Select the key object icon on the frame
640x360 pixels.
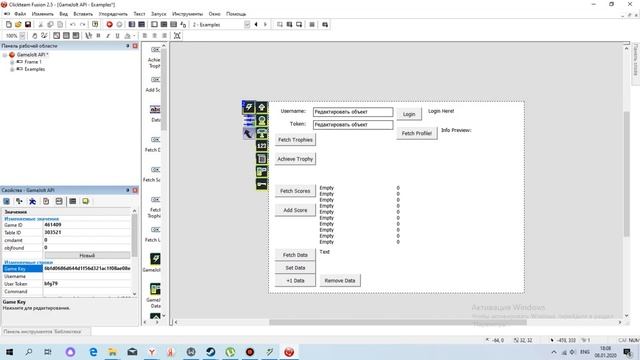point(262,184)
